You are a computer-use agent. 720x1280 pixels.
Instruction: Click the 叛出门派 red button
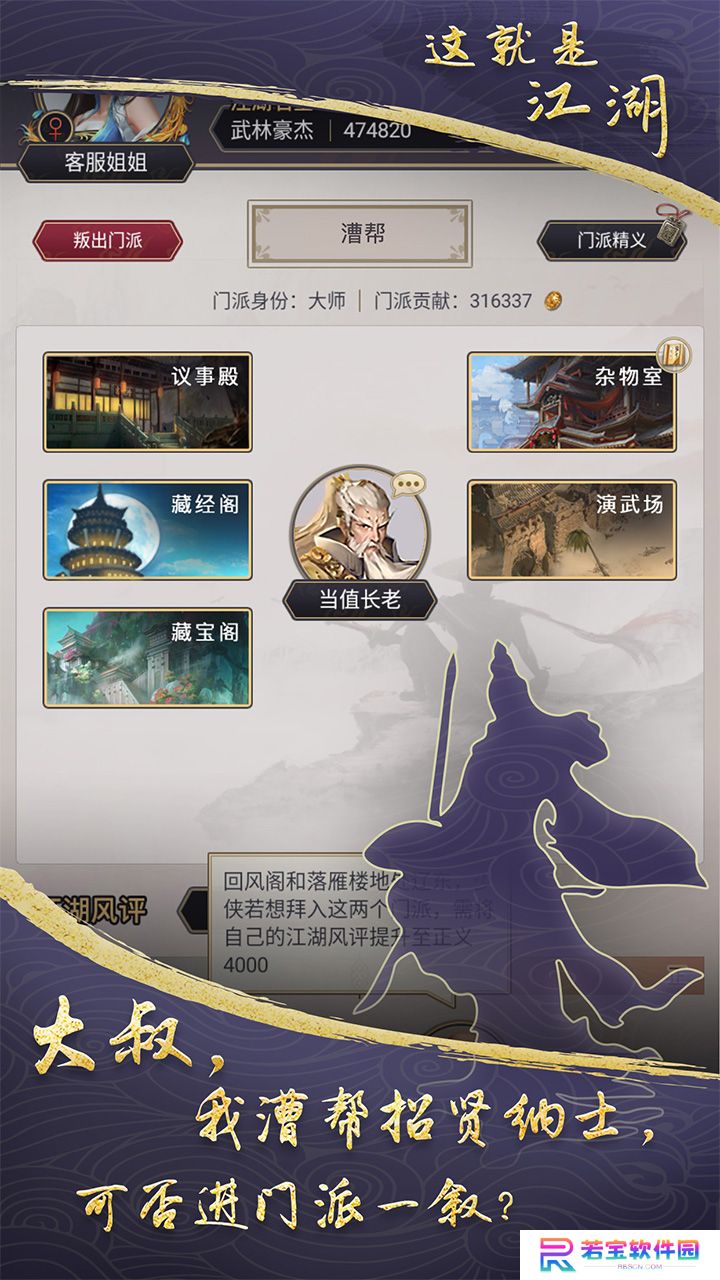tap(108, 240)
